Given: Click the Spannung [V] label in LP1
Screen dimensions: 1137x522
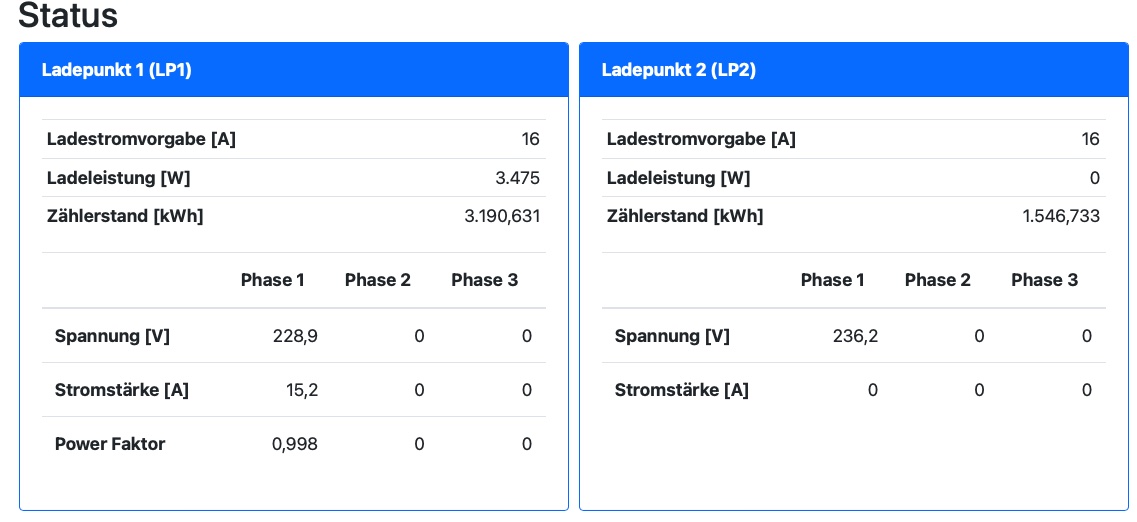Looking at the screenshot, I should coord(112,336).
